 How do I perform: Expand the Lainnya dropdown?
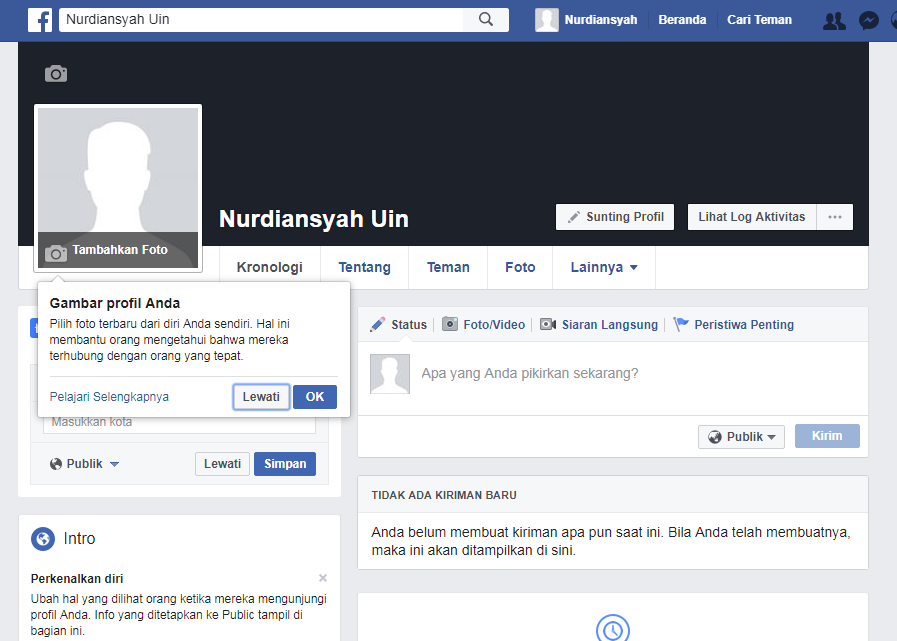point(600,267)
